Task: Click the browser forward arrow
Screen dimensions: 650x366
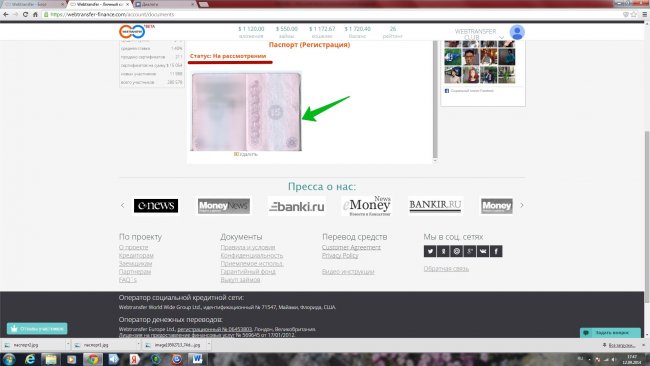Action: point(15,14)
